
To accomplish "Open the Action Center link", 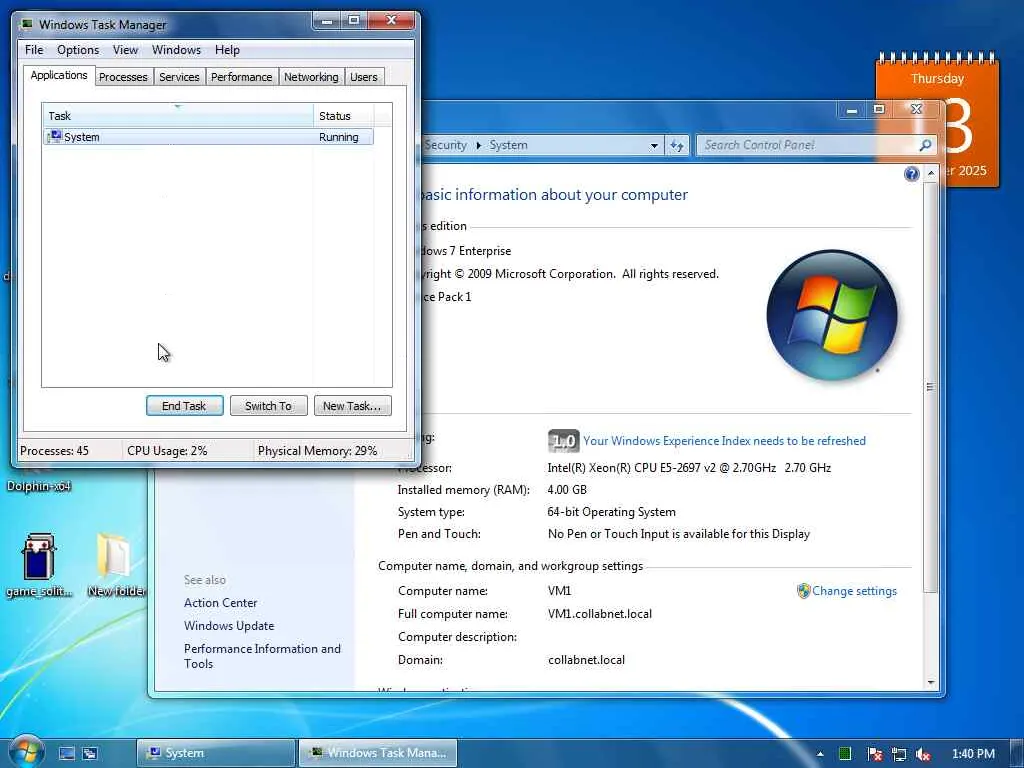I will pos(220,603).
